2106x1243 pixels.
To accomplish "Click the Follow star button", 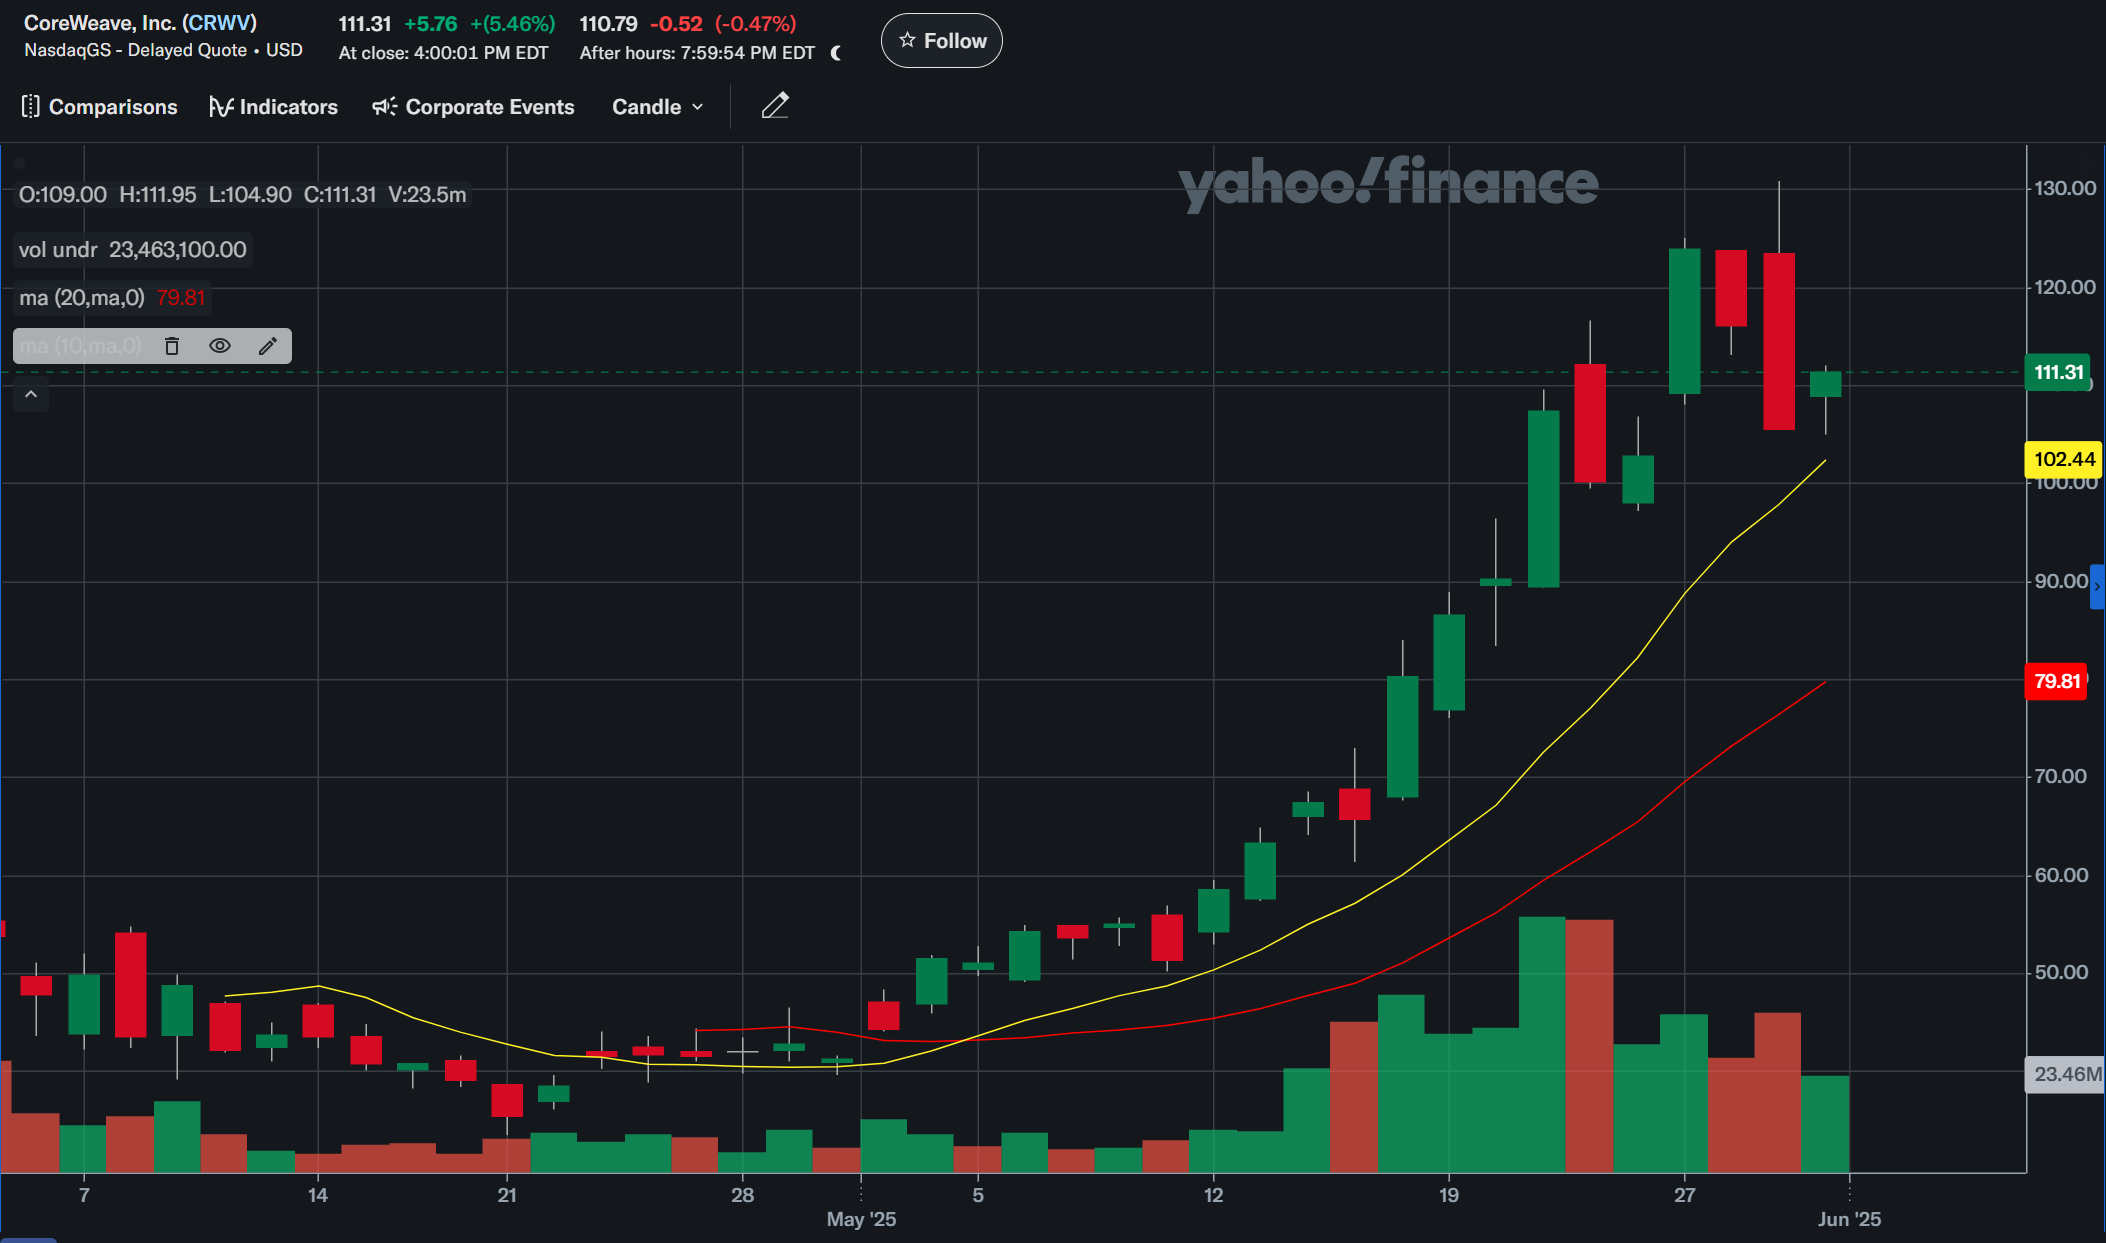I will click(941, 41).
